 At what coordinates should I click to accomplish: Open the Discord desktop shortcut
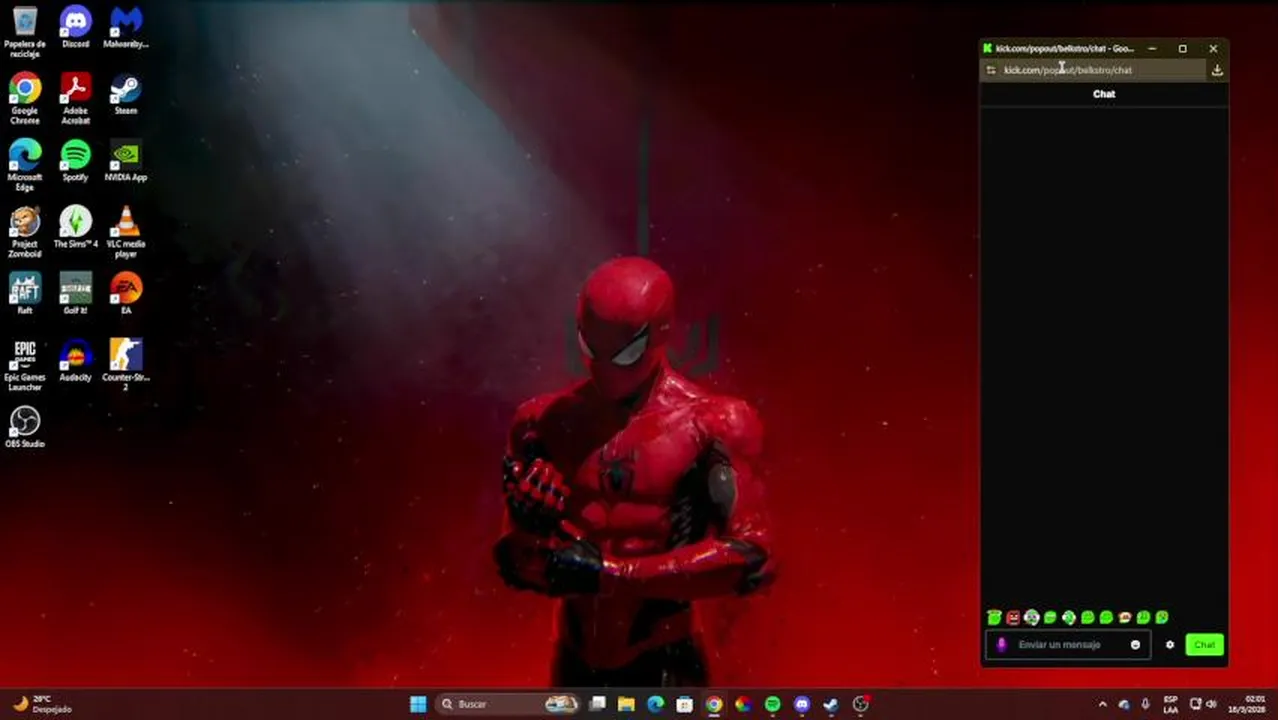75,27
